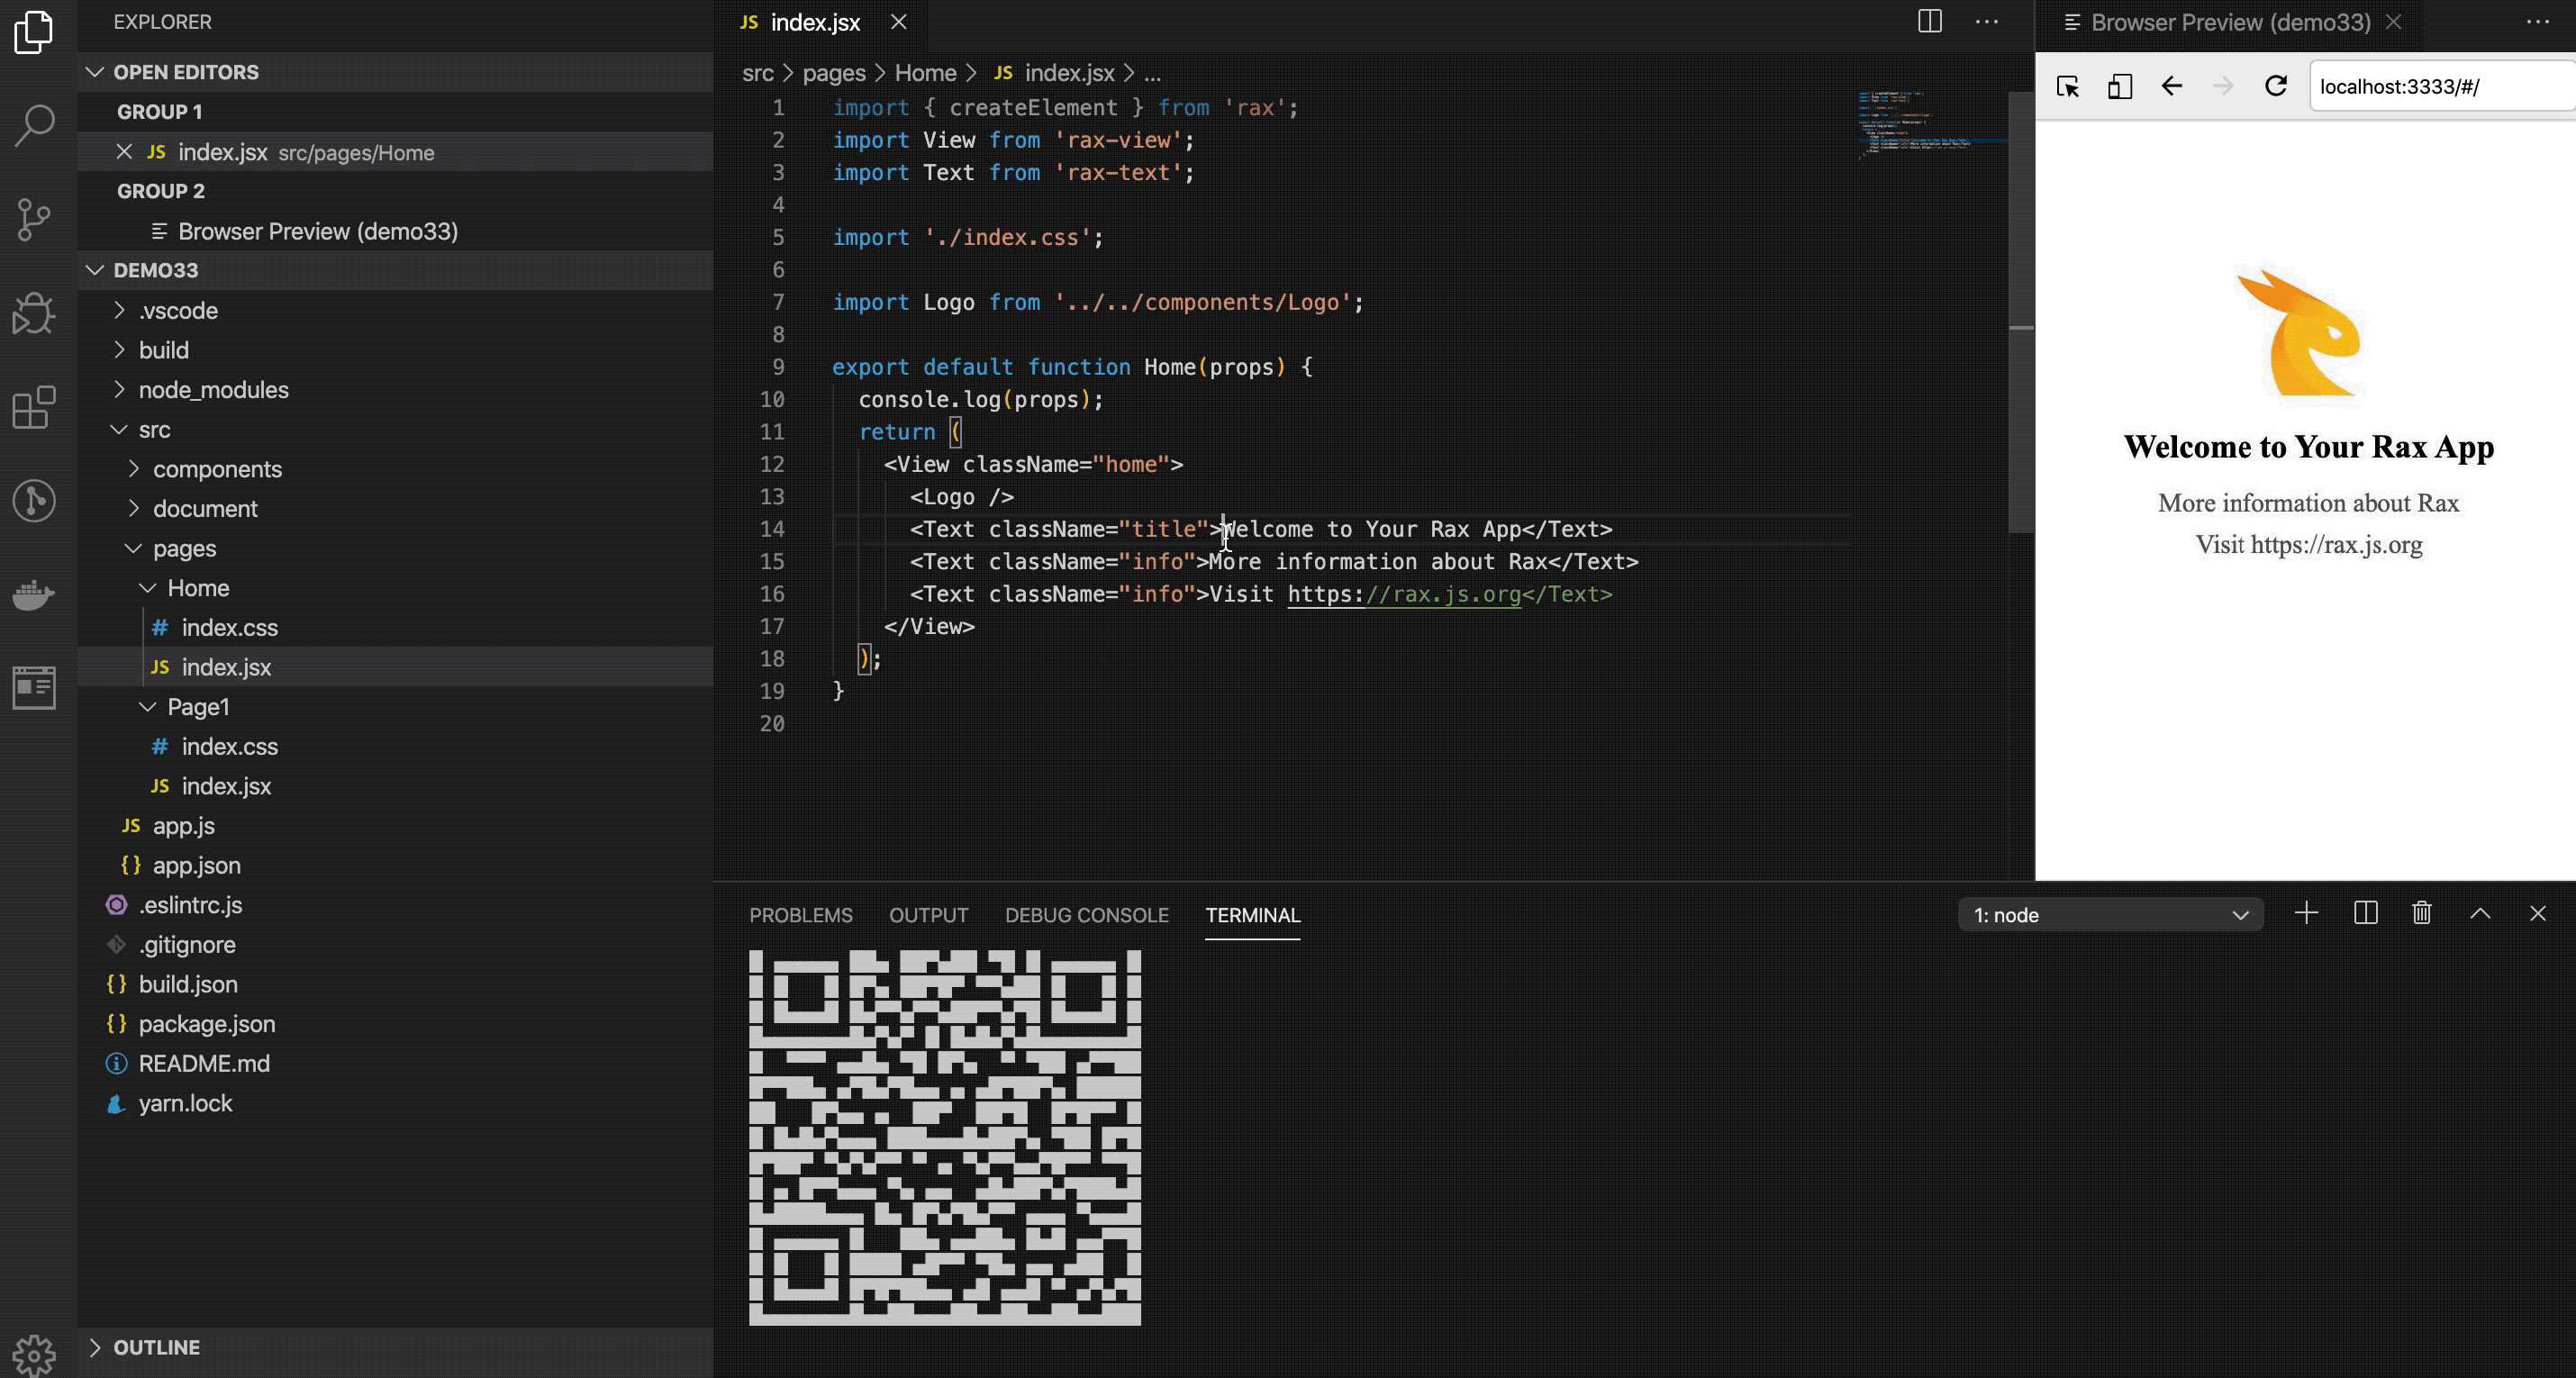The image size is (2576, 1378).
Task: Open Source Control view in activity bar
Action: point(34,219)
